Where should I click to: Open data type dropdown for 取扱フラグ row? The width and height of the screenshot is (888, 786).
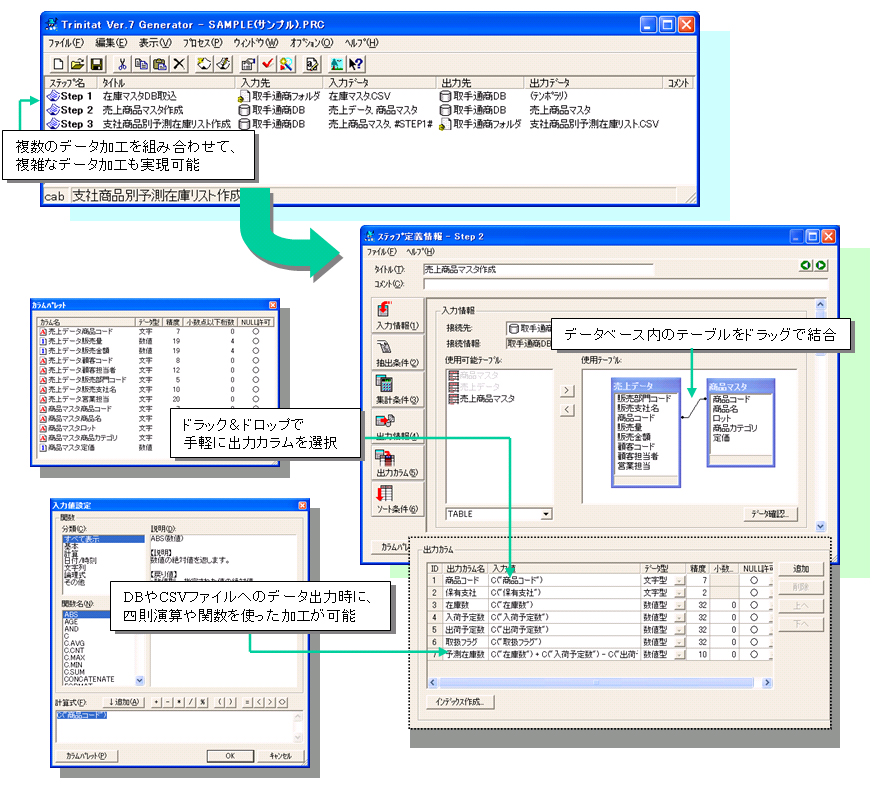pyautogui.click(x=679, y=642)
